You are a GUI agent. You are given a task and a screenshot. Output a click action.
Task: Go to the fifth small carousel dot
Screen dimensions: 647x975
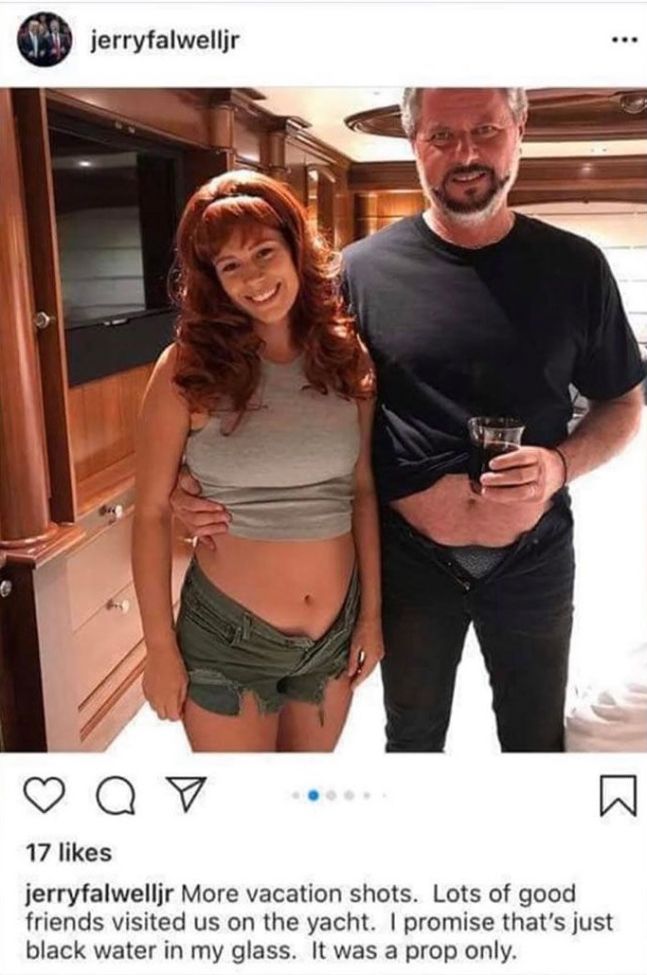point(367,795)
